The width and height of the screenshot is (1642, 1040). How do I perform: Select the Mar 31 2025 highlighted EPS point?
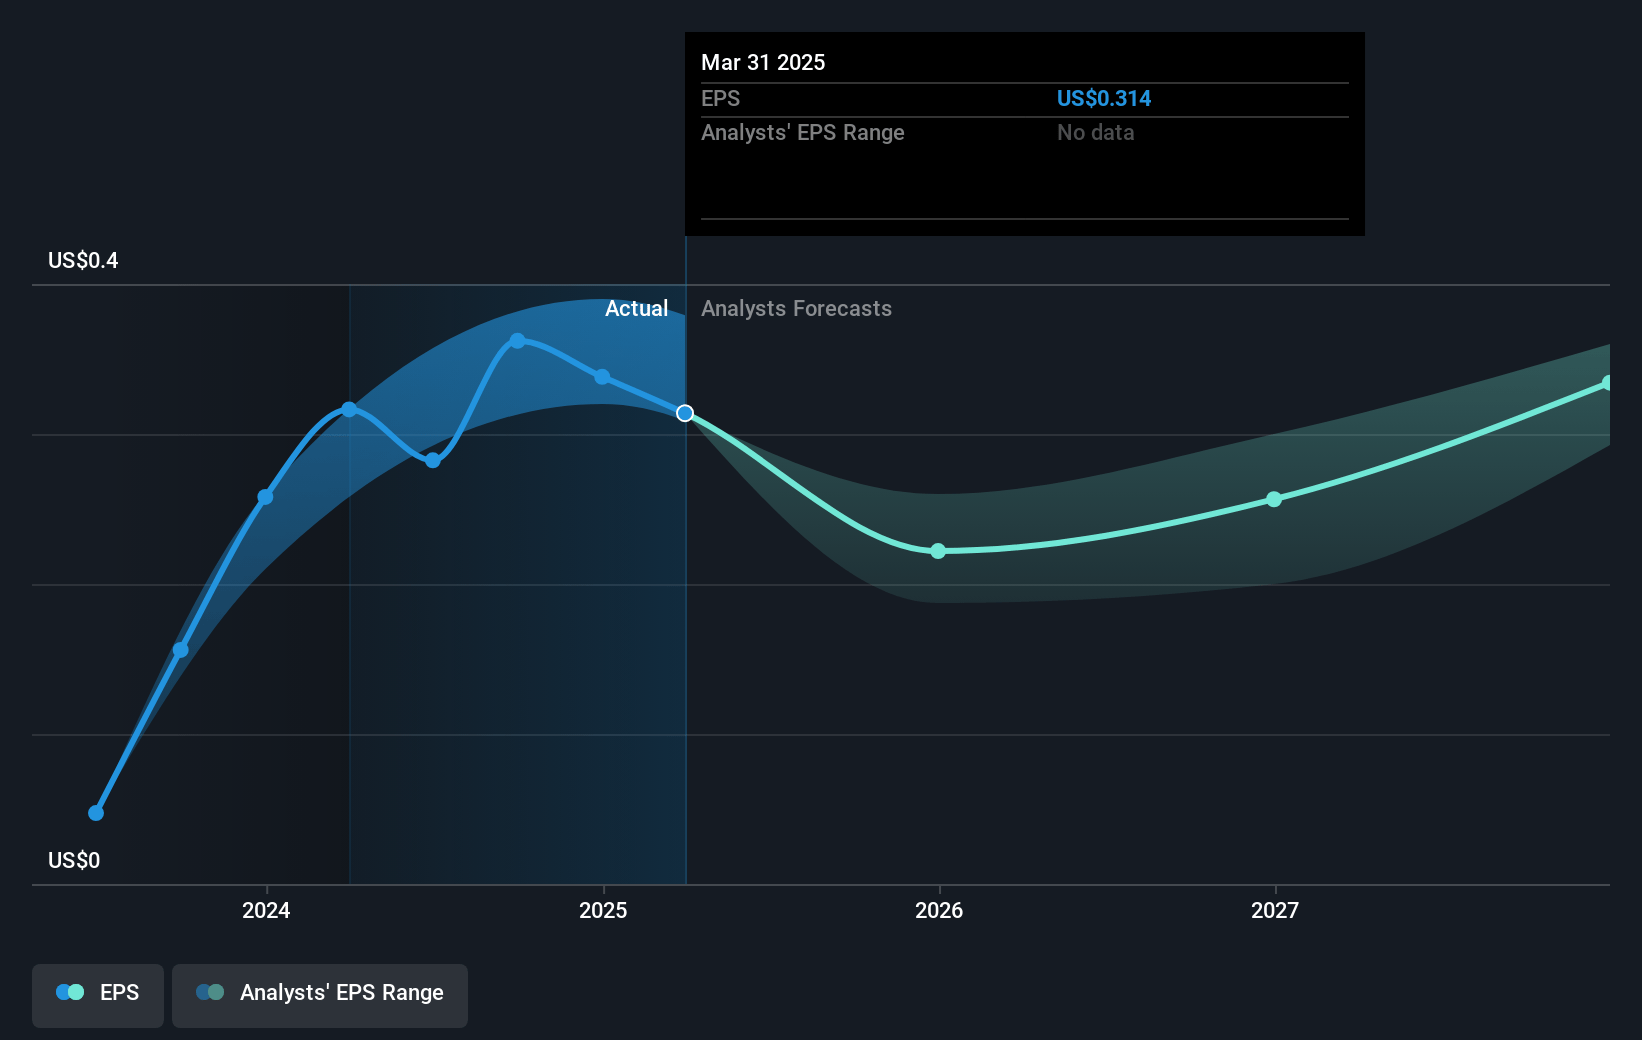(685, 413)
